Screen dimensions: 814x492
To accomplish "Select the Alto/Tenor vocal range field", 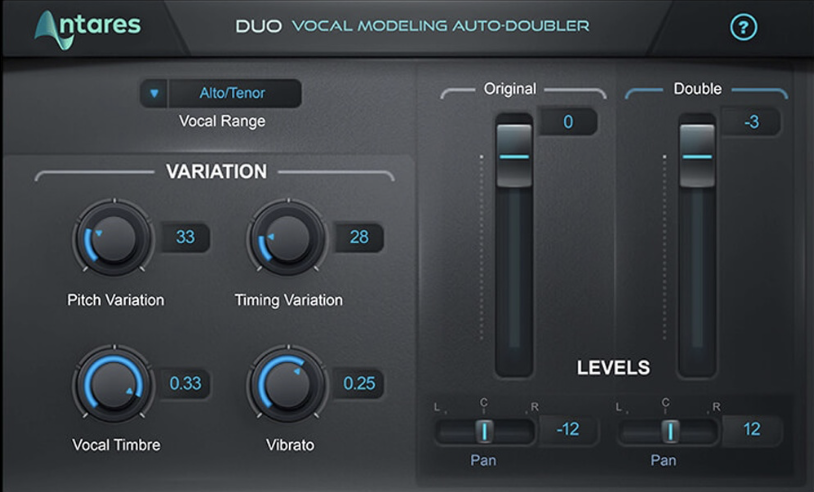I will click(x=235, y=93).
